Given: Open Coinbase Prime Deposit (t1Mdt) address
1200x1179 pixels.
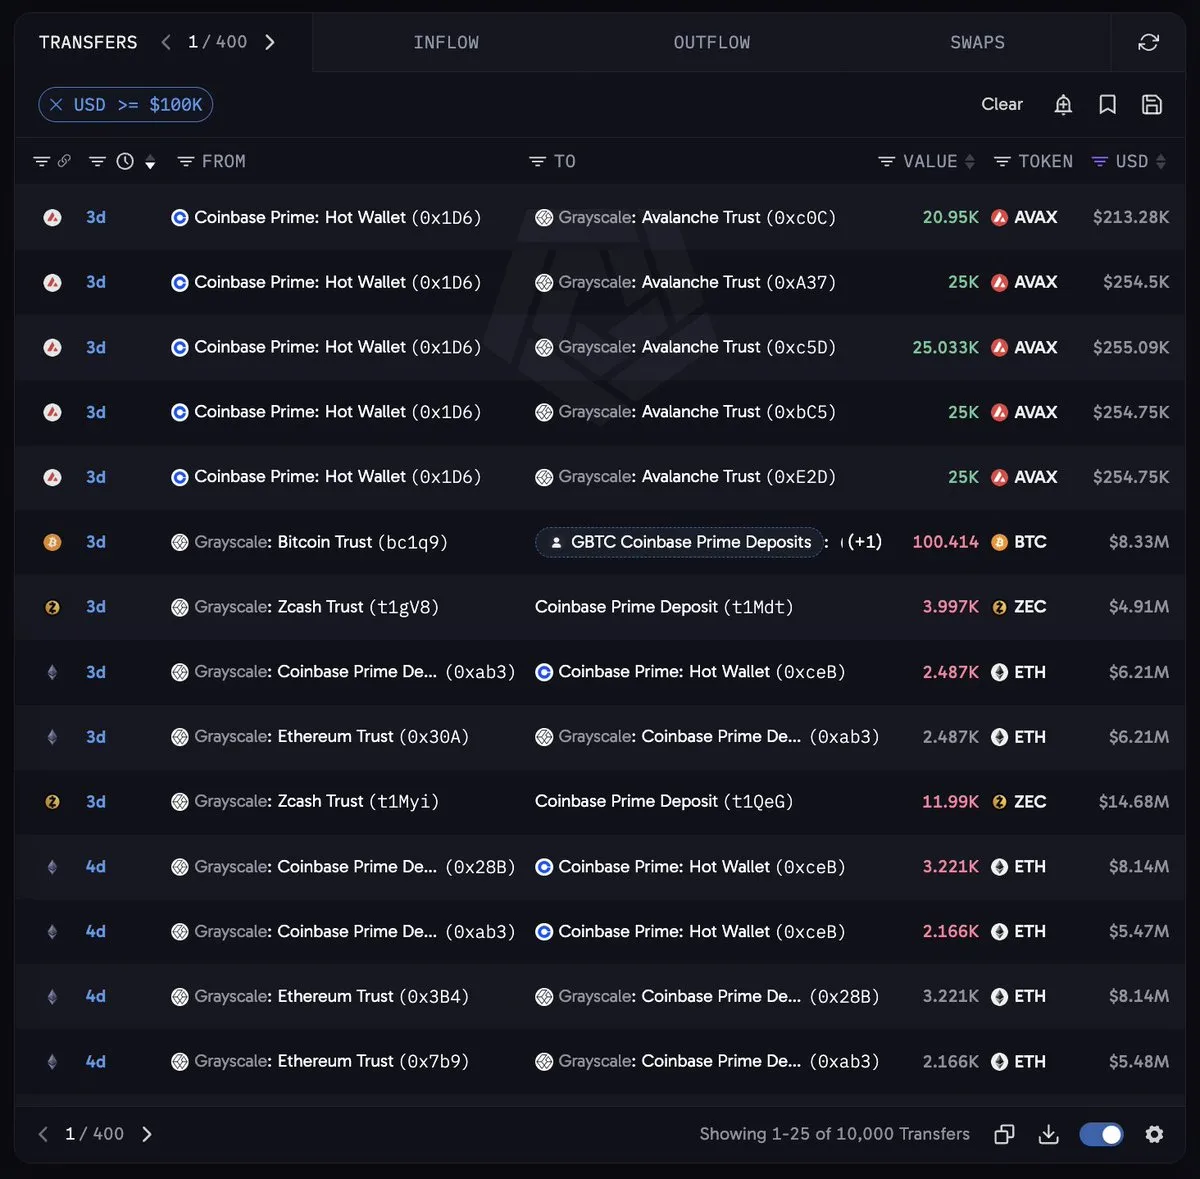Looking at the screenshot, I should (x=664, y=607).
